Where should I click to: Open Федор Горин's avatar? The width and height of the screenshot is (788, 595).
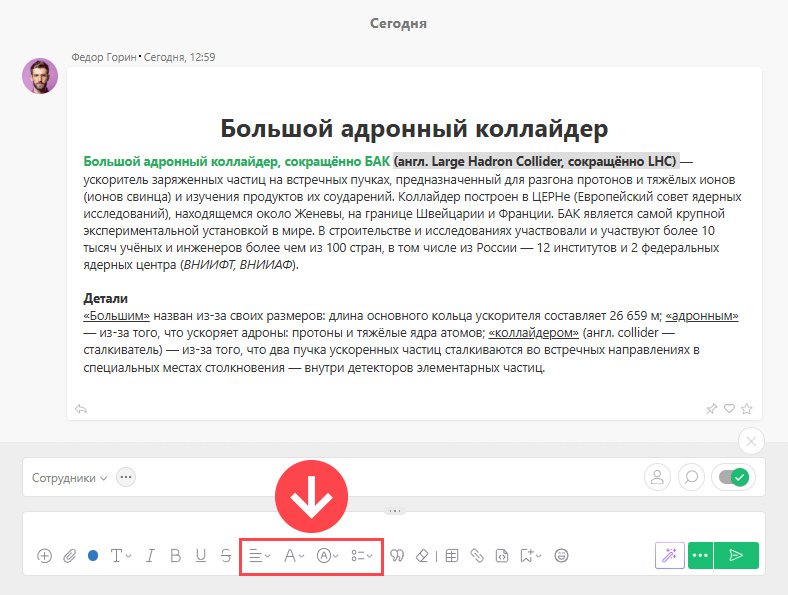(x=40, y=76)
